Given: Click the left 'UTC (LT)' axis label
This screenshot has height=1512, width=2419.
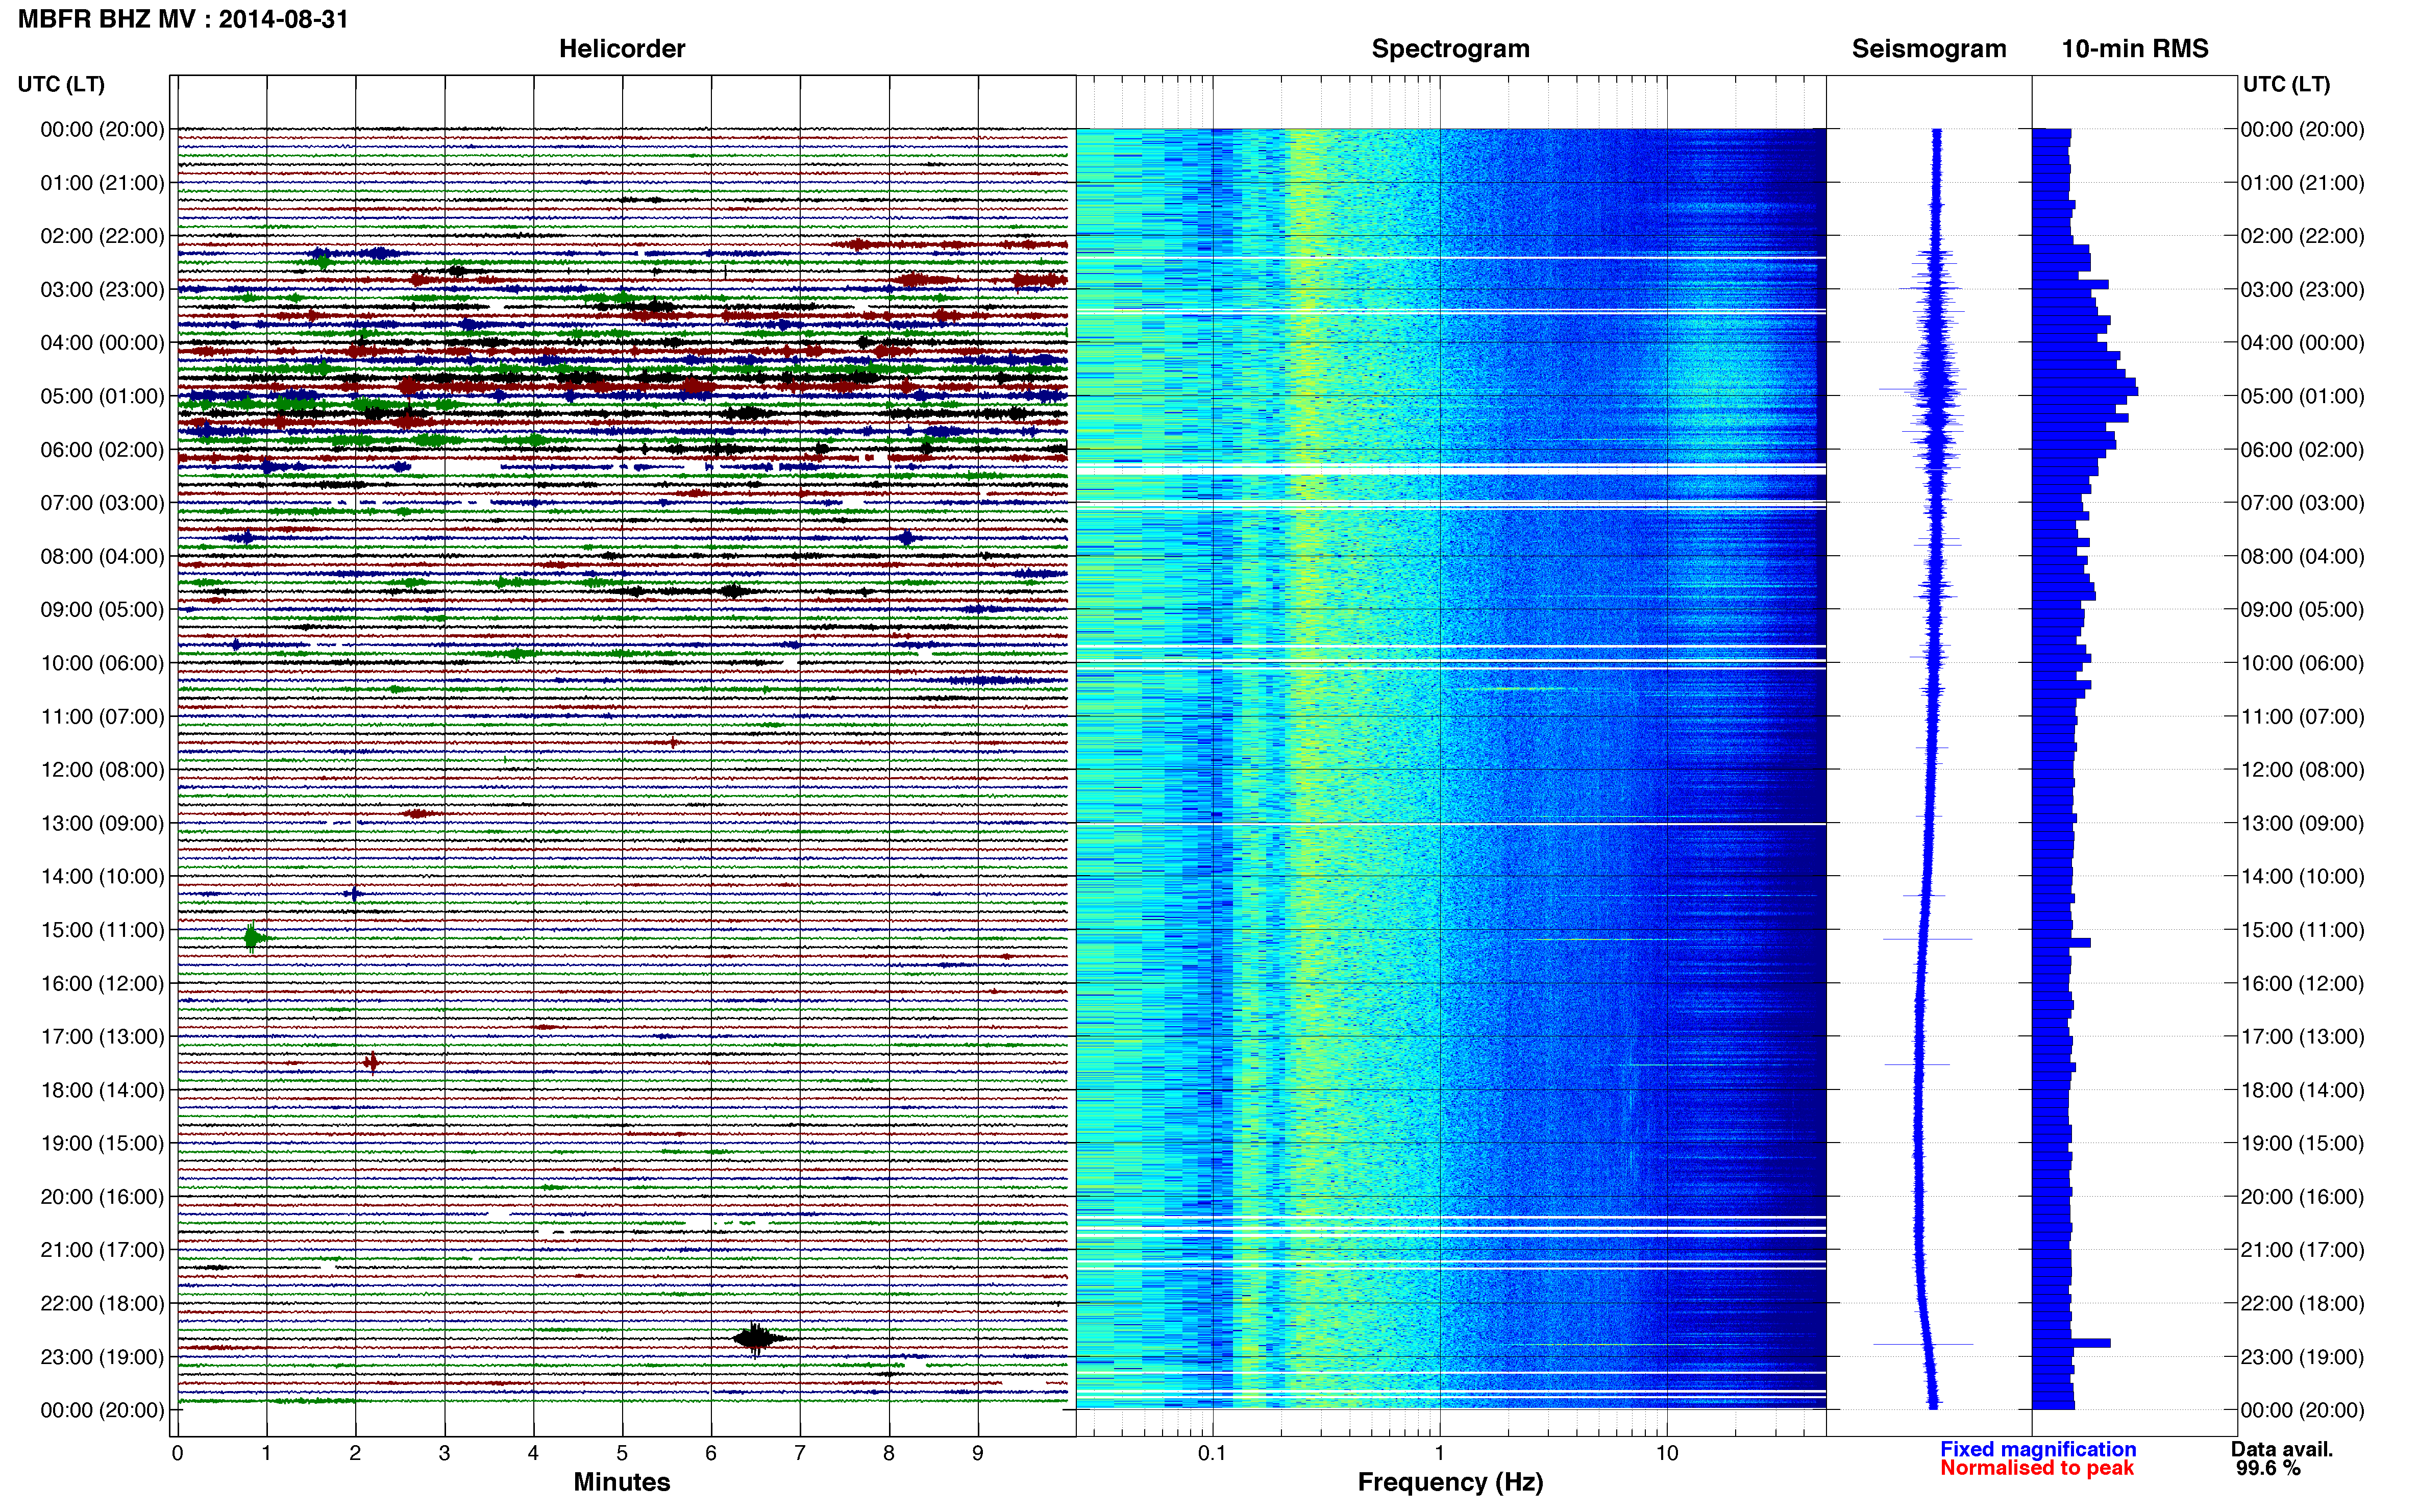Looking at the screenshot, I should click(x=61, y=84).
